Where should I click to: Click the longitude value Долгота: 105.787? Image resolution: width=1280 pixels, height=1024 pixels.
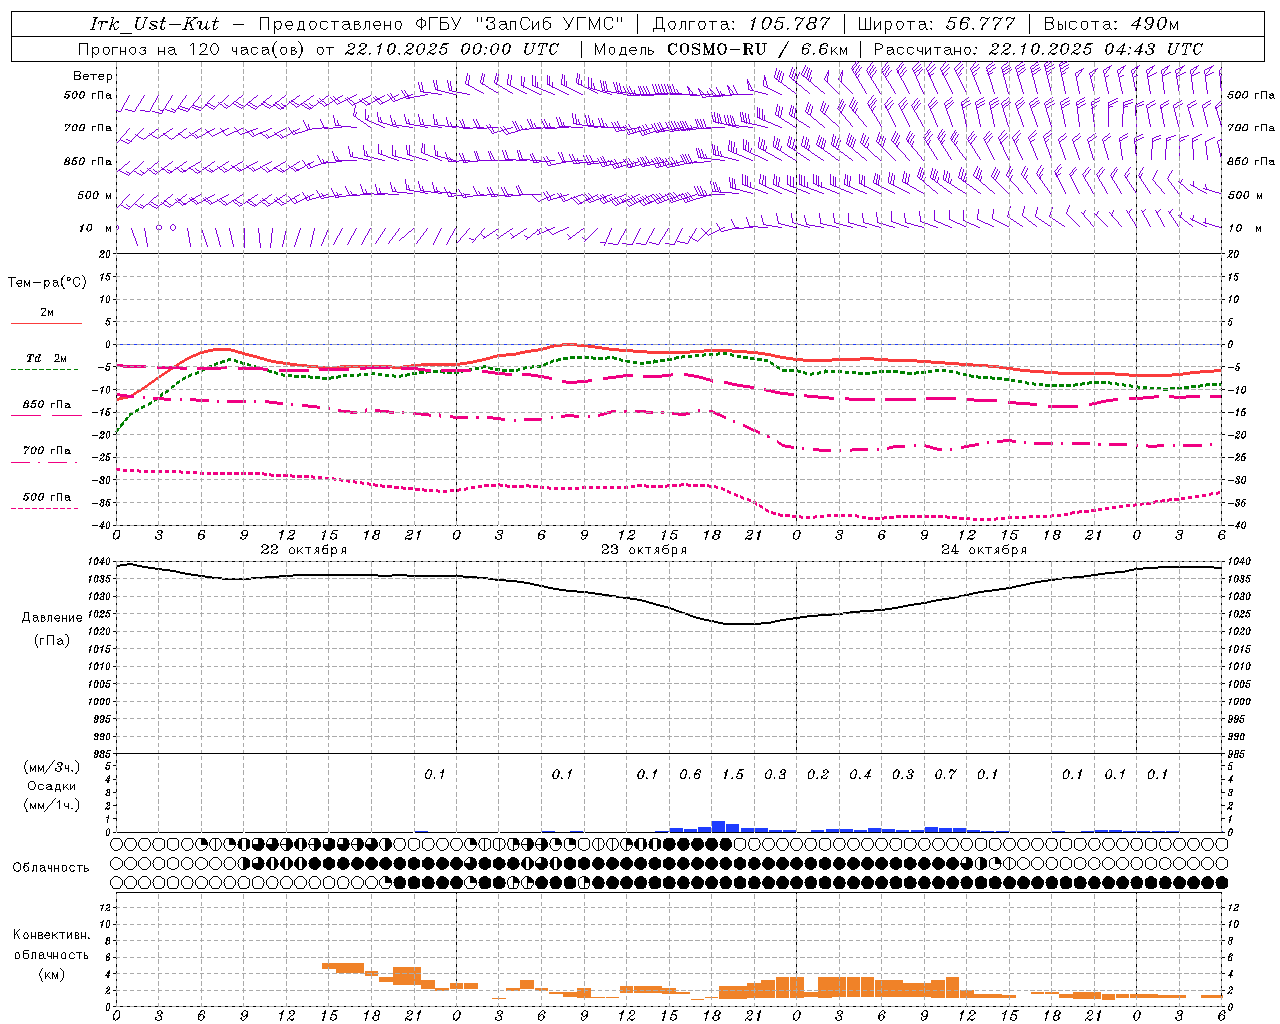pyautogui.click(x=741, y=24)
